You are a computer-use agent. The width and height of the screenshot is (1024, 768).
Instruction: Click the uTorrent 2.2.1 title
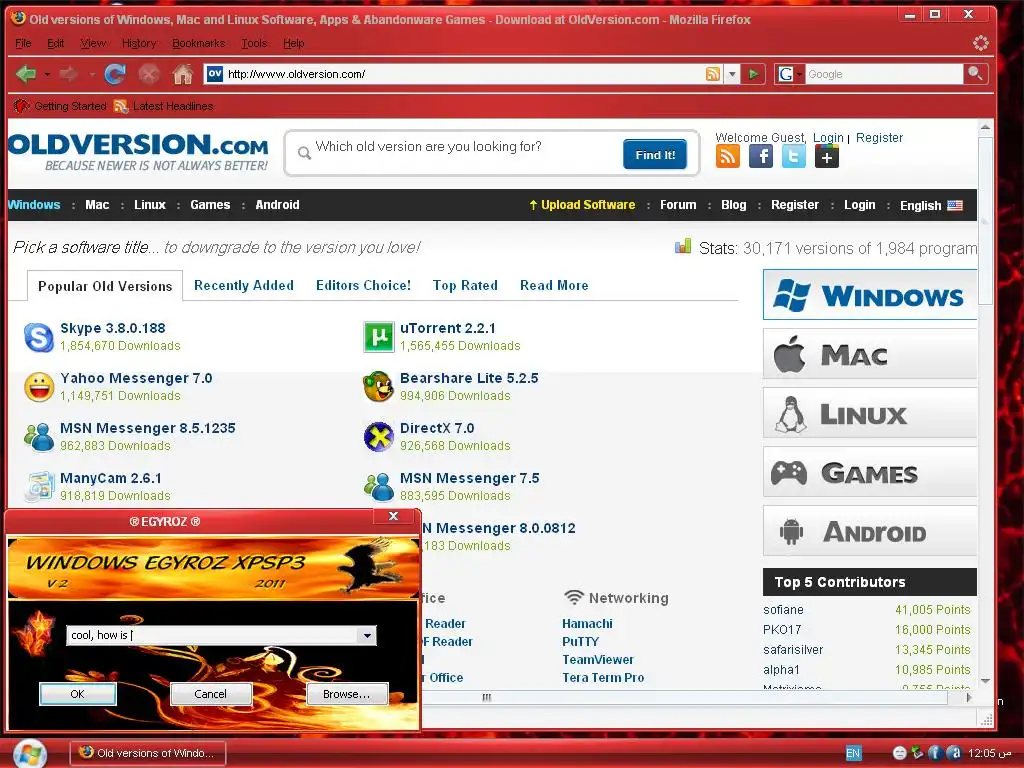(447, 328)
